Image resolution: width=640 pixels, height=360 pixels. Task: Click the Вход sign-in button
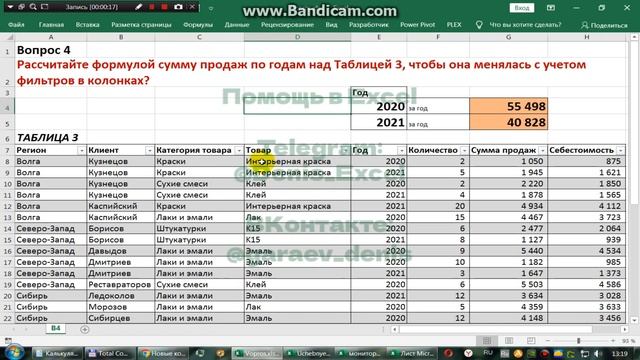pos(522,8)
